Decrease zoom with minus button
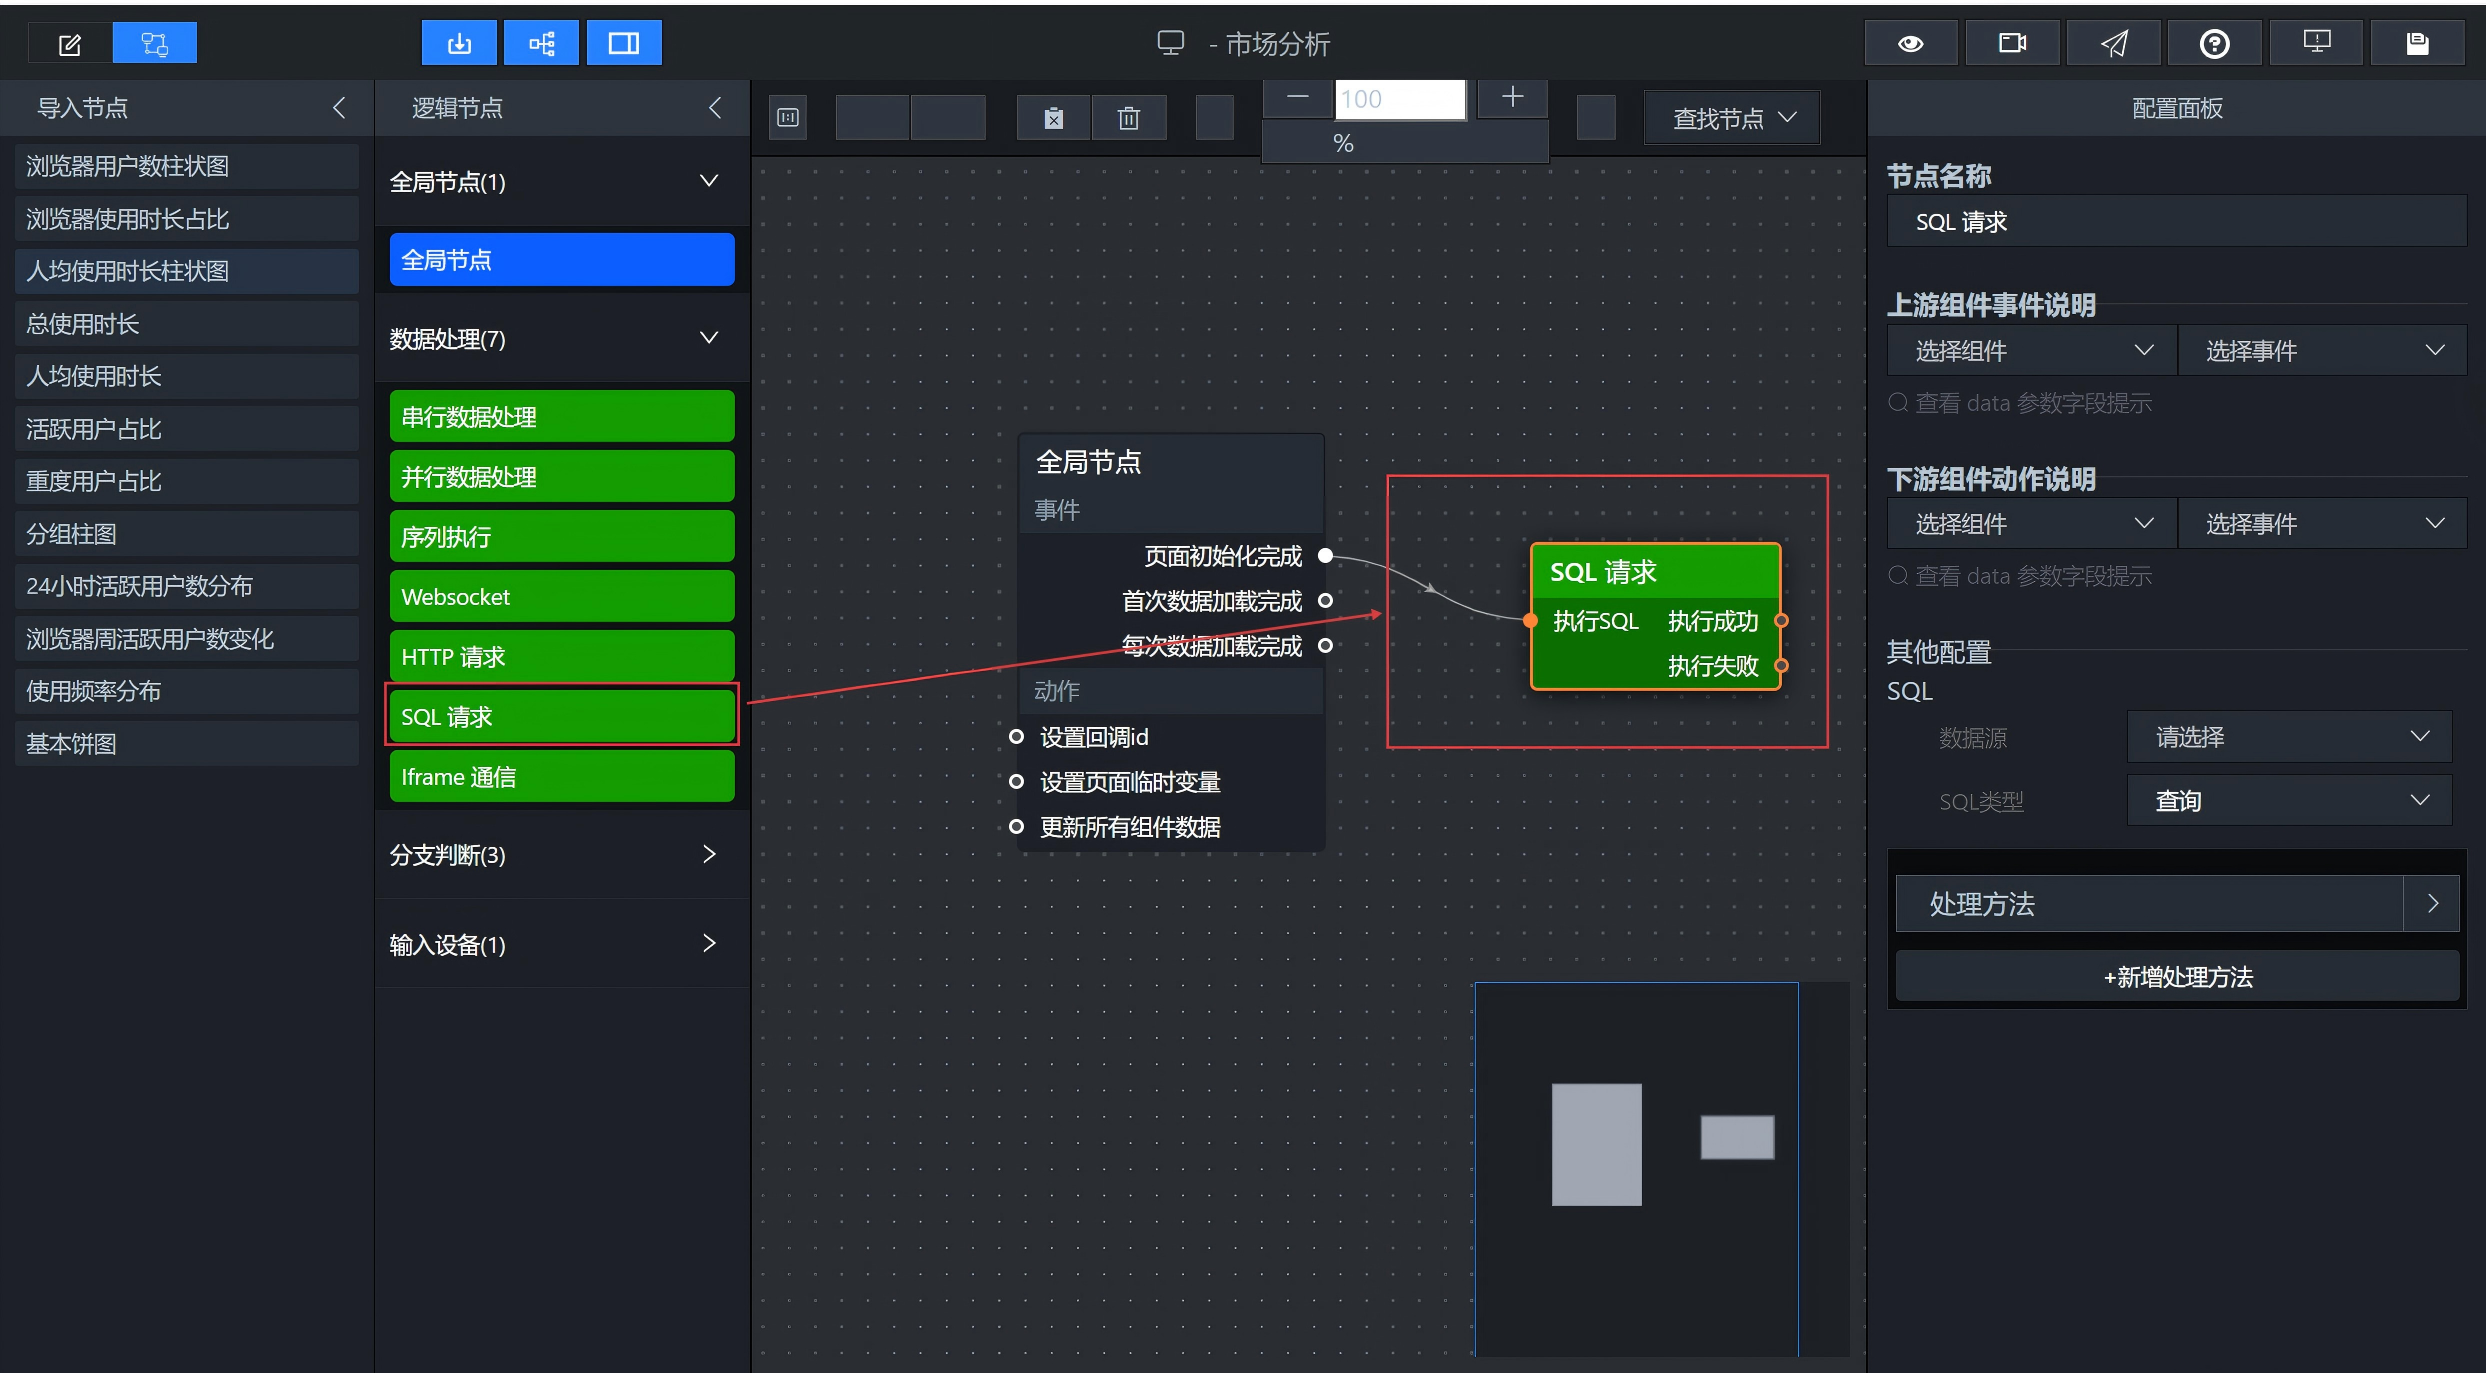2486x1373 pixels. point(1298,98)
